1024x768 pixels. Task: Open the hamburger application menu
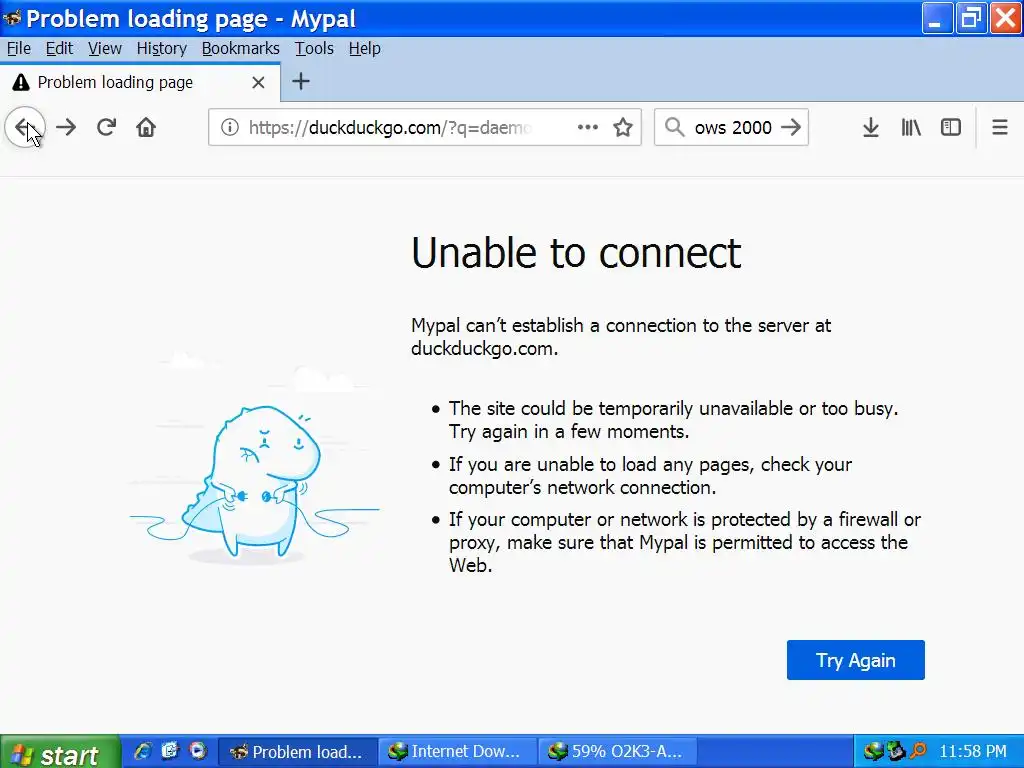click(x=1000, y=127)
